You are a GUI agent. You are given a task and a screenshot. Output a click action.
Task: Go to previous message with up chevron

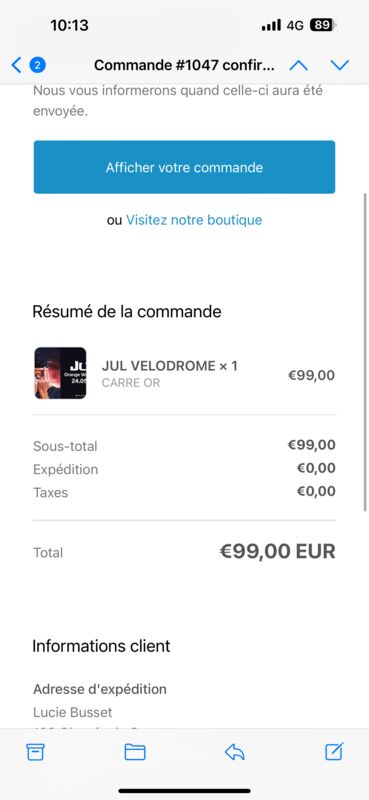(299, 65)
